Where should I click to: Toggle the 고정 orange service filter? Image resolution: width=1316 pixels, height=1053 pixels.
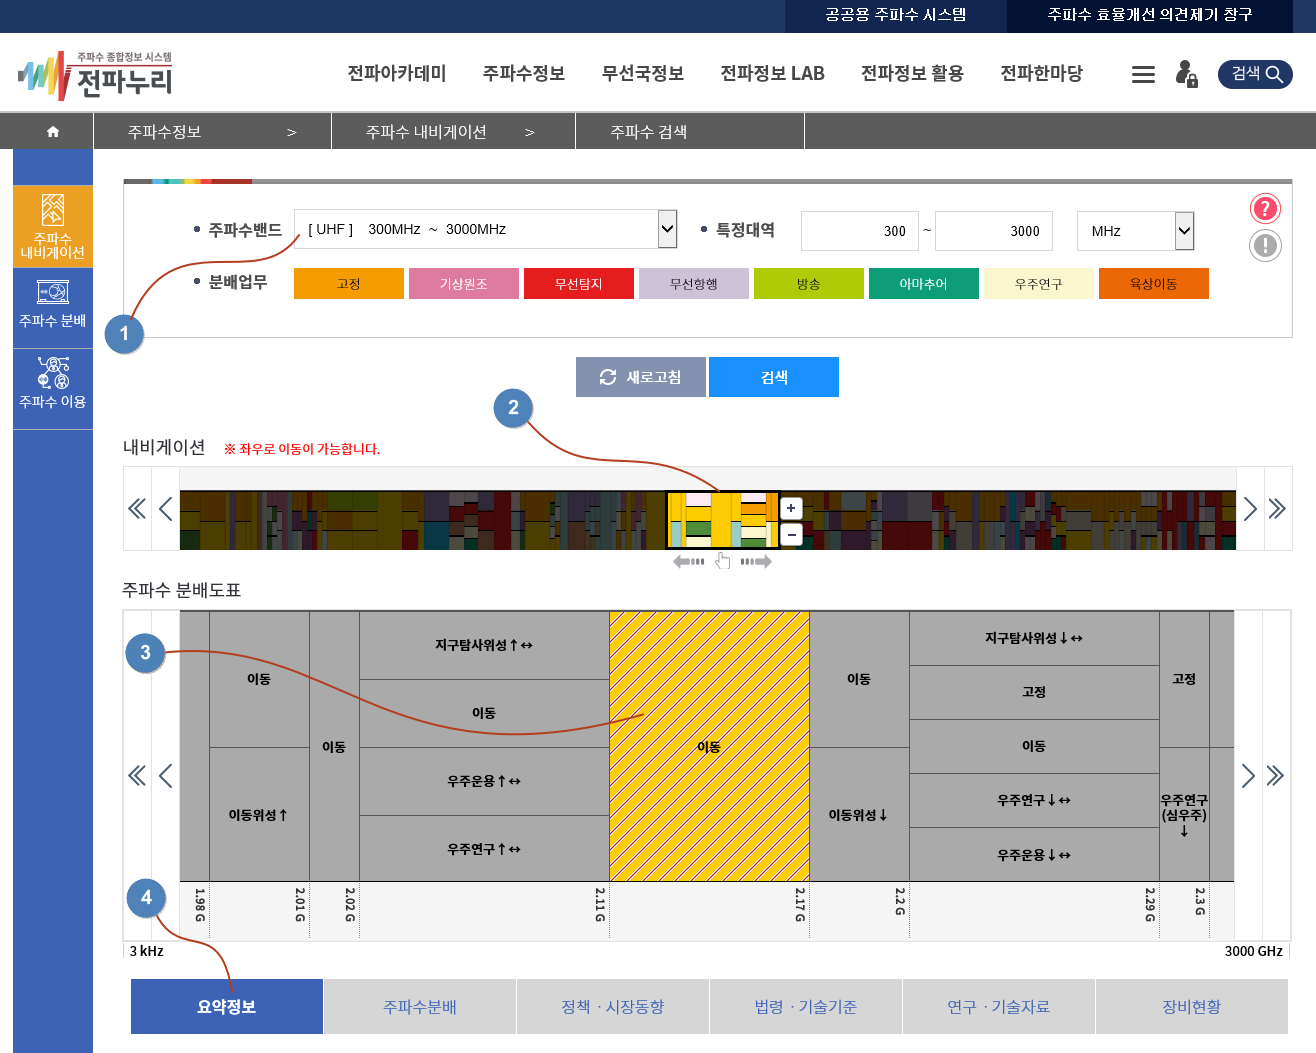(349, 284)
